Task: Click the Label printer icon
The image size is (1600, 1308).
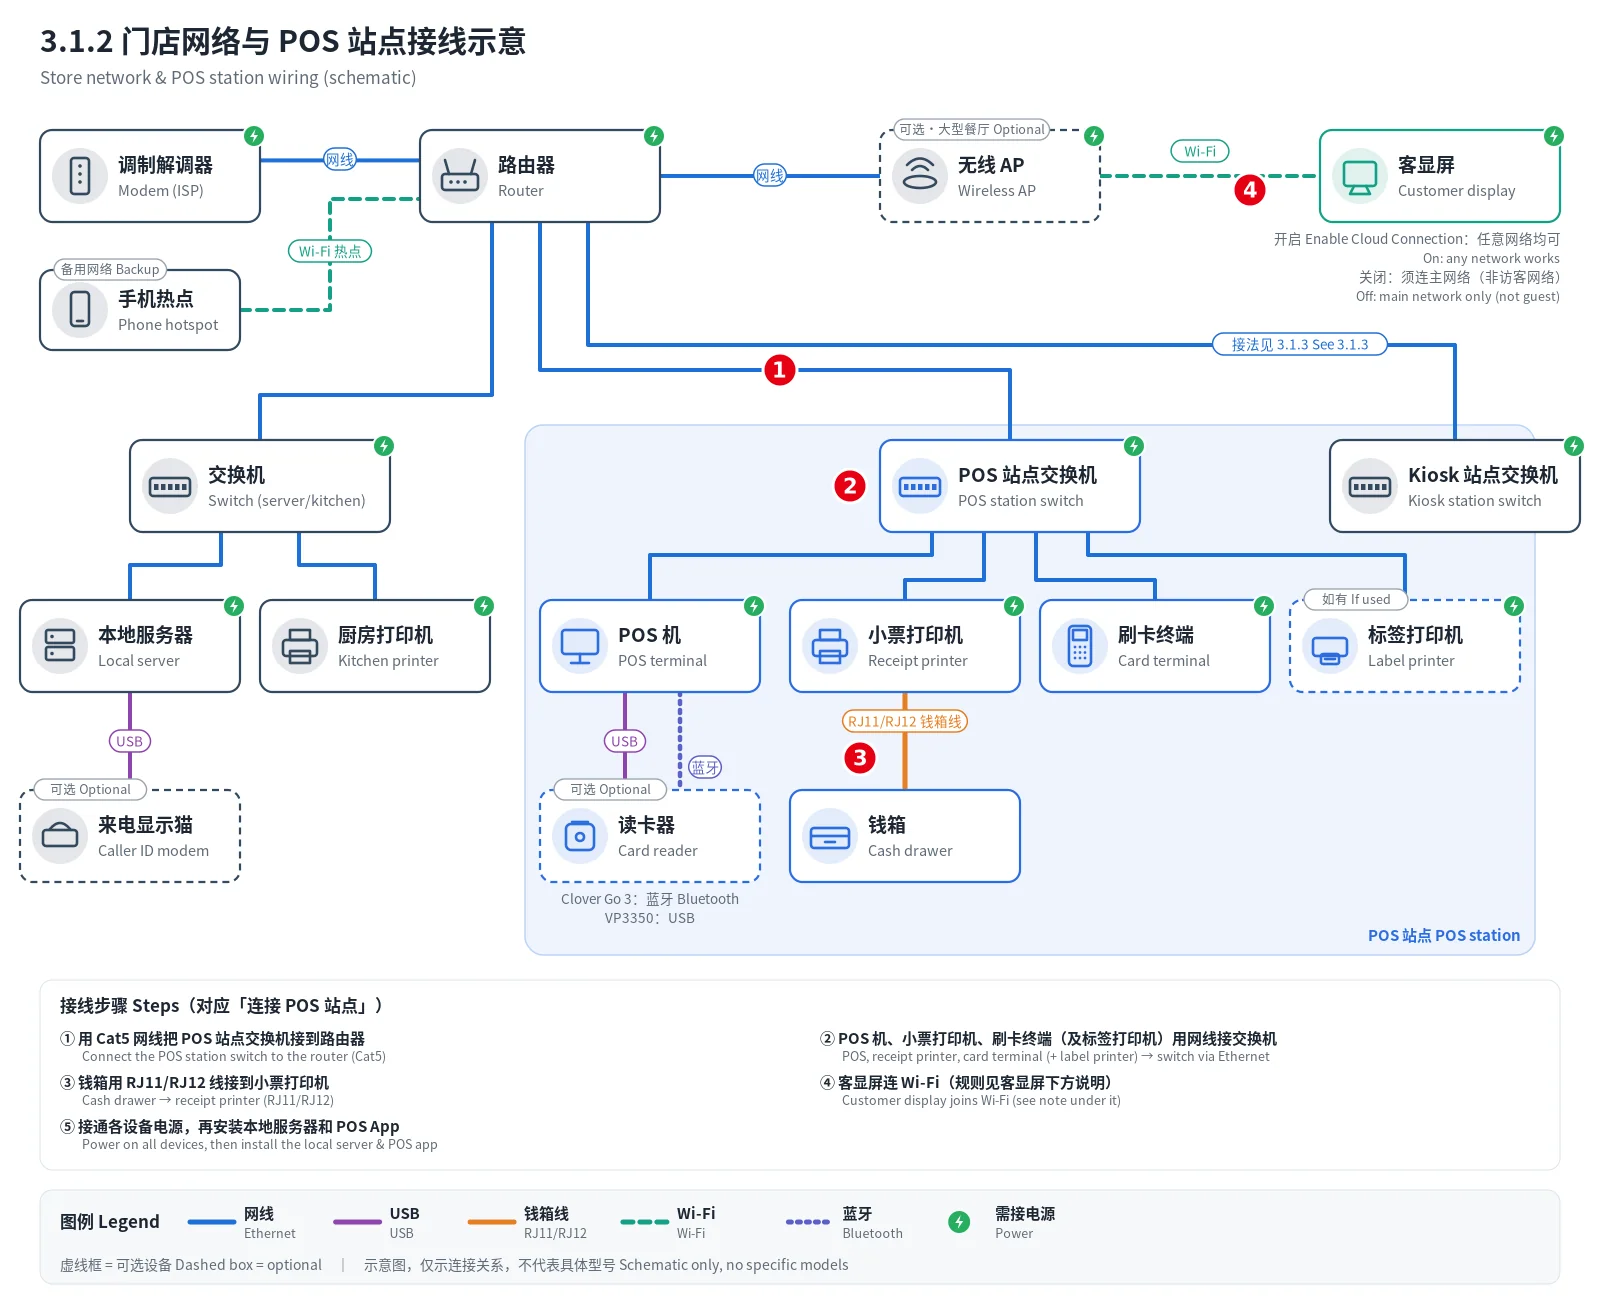Action: point(1330,646)
